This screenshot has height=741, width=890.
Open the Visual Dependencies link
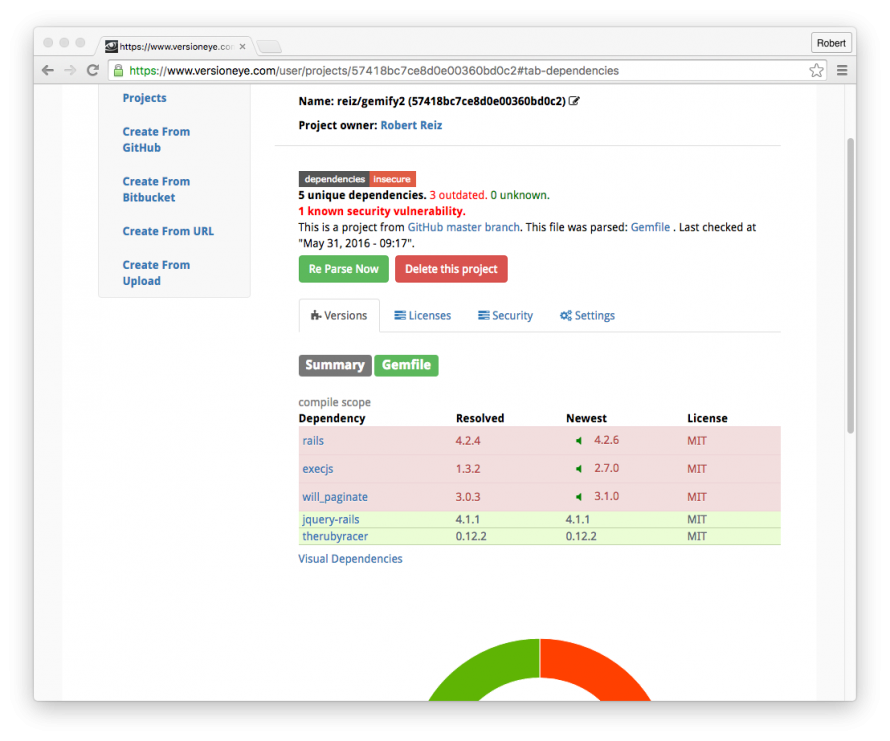(350, 559)
